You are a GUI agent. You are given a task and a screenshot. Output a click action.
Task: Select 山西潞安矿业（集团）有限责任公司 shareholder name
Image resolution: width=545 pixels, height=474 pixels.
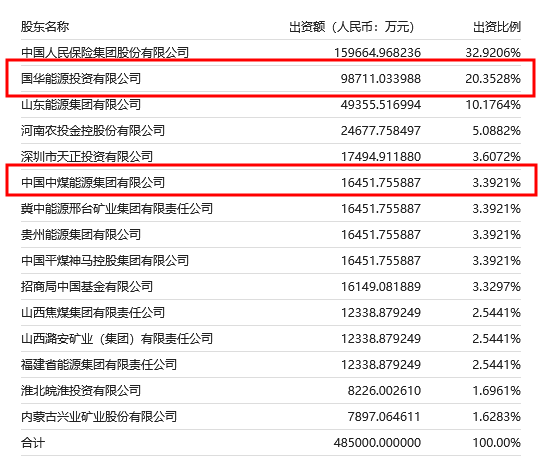click(117, 338)
